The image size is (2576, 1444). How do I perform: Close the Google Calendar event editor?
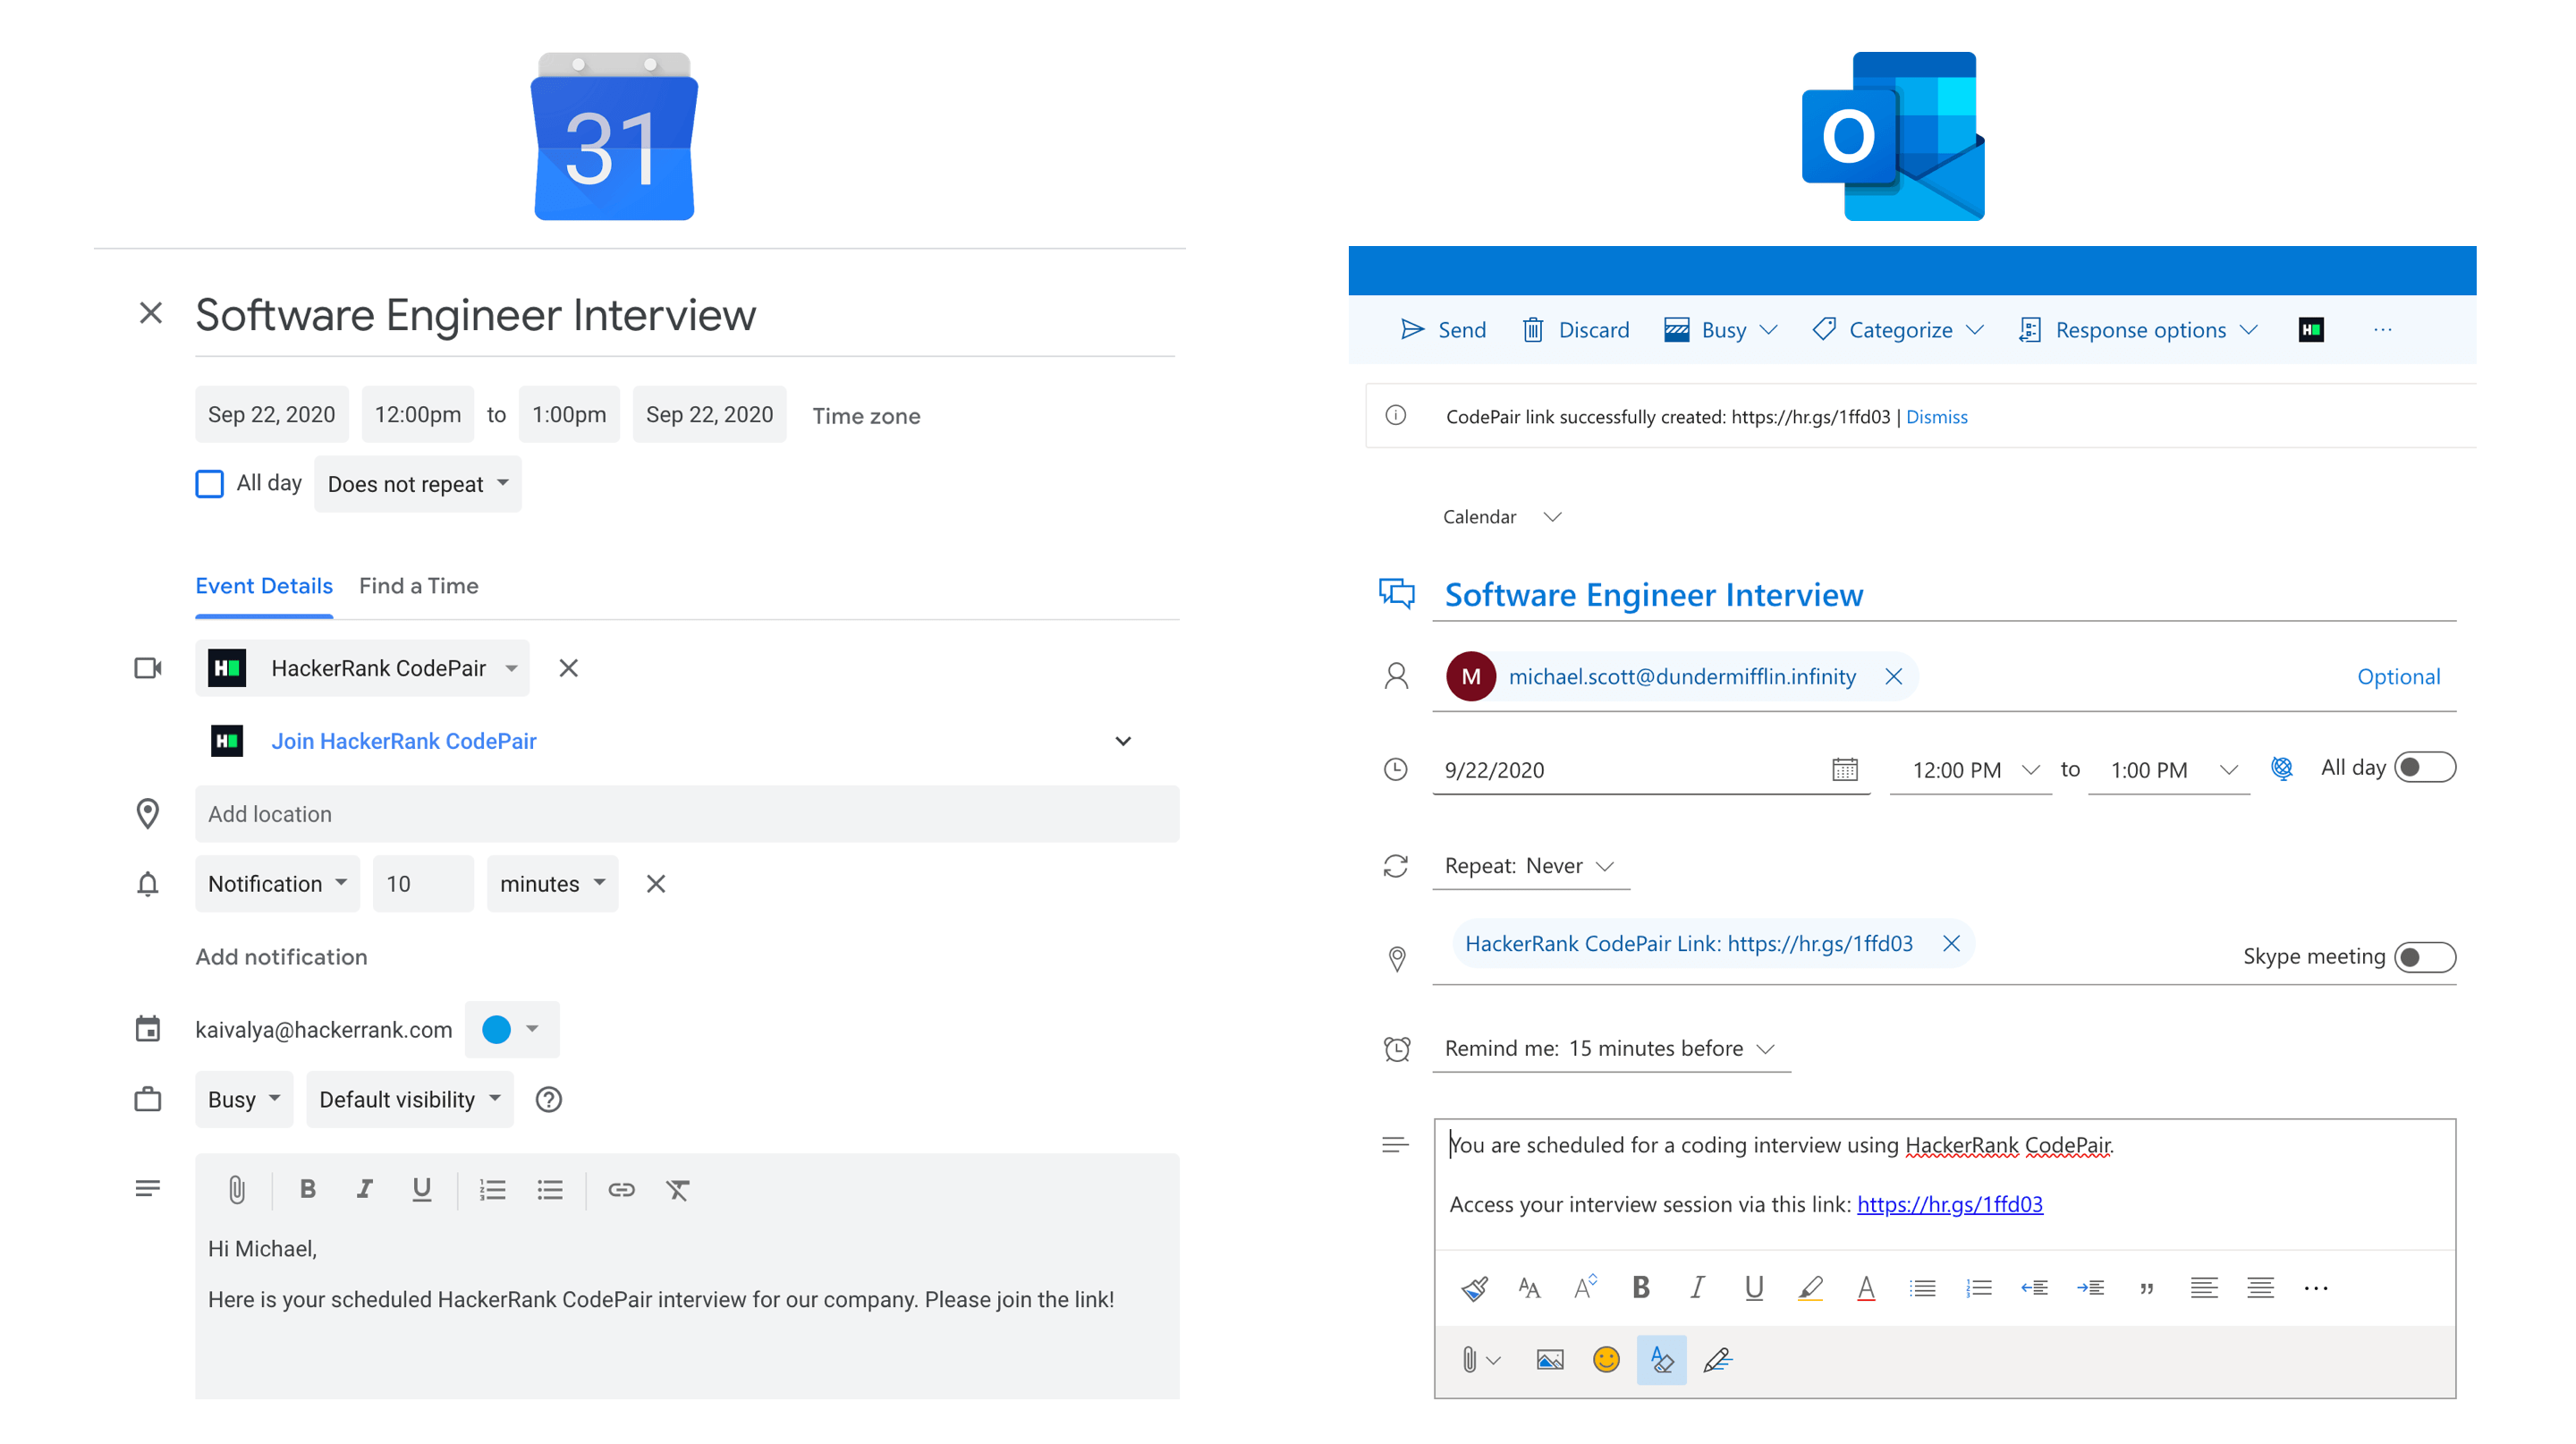click(151, 313)
